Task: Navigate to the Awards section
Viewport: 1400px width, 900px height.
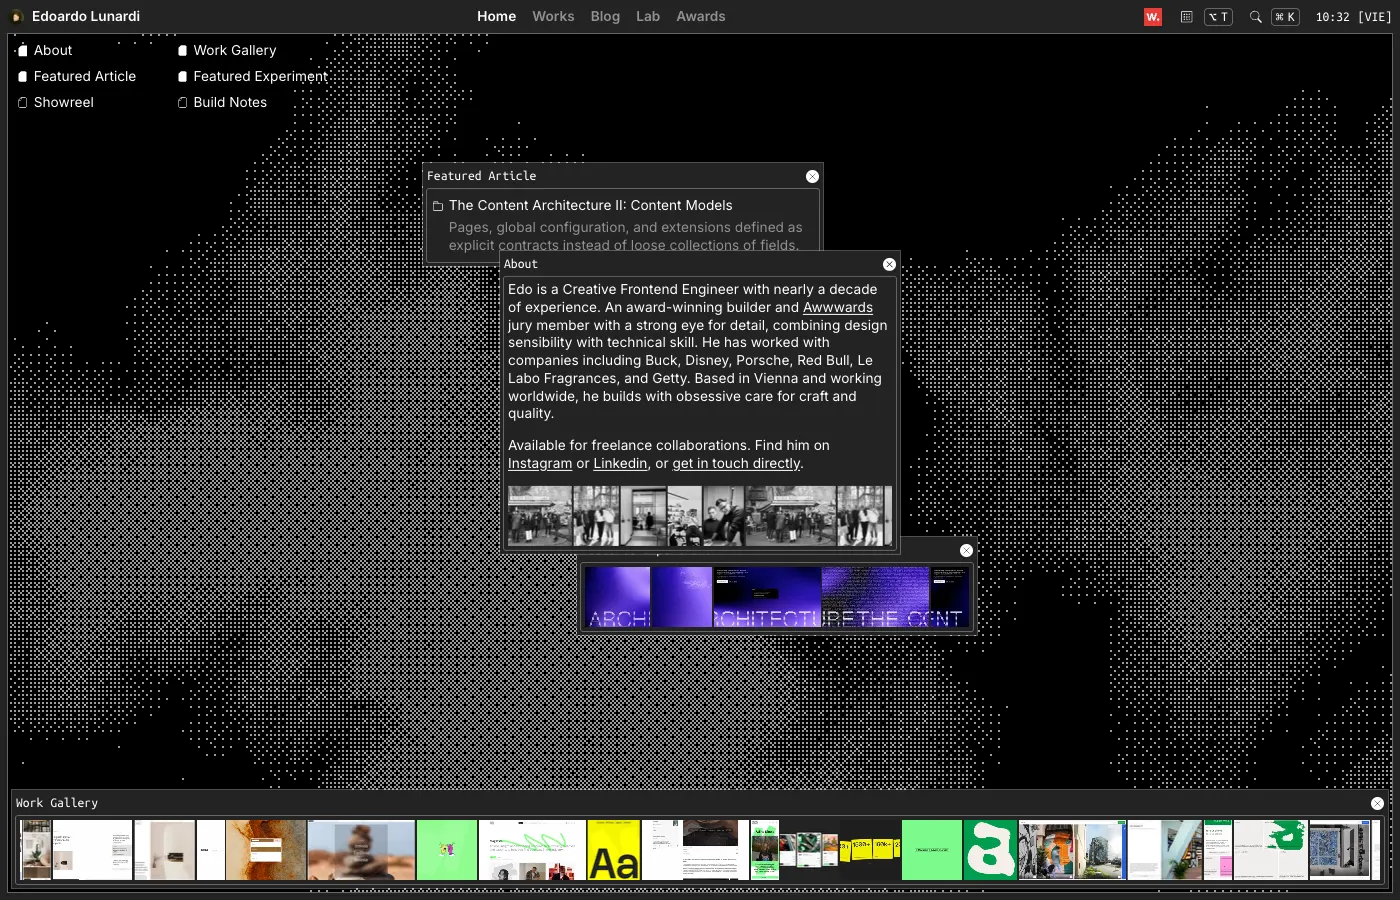Action: point(700,17)
